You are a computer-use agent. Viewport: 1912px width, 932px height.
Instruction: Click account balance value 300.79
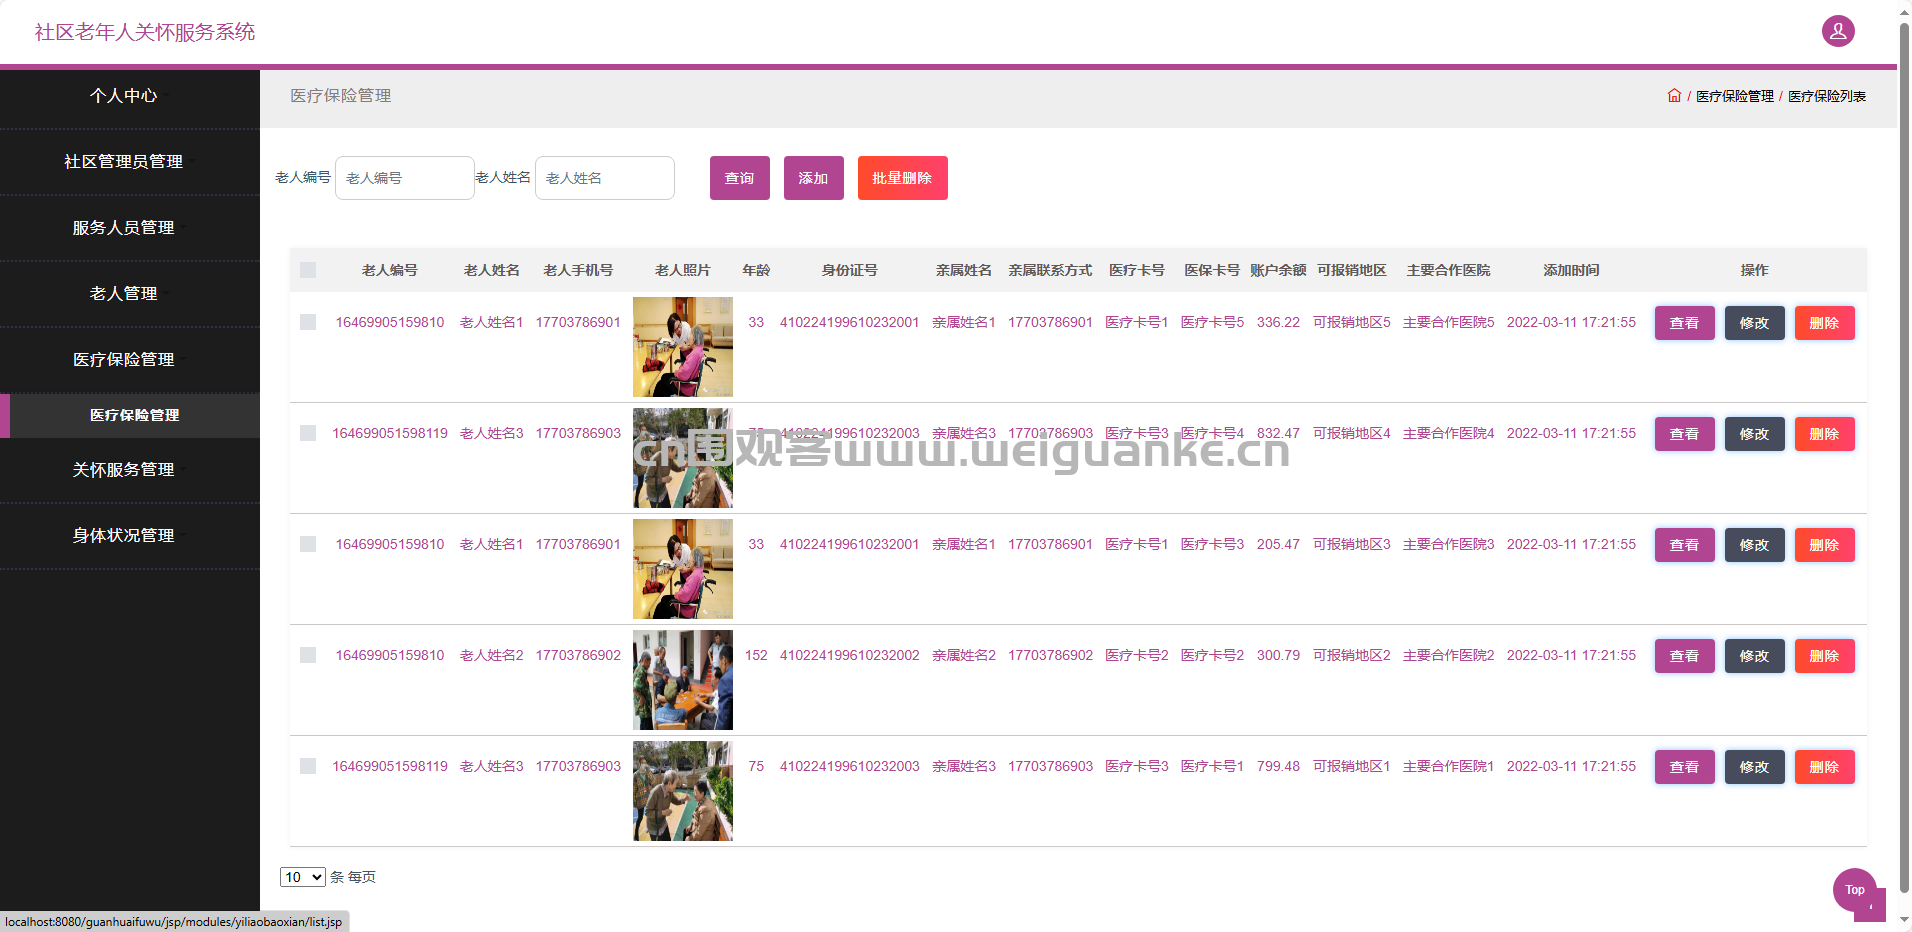point(1278,655)
